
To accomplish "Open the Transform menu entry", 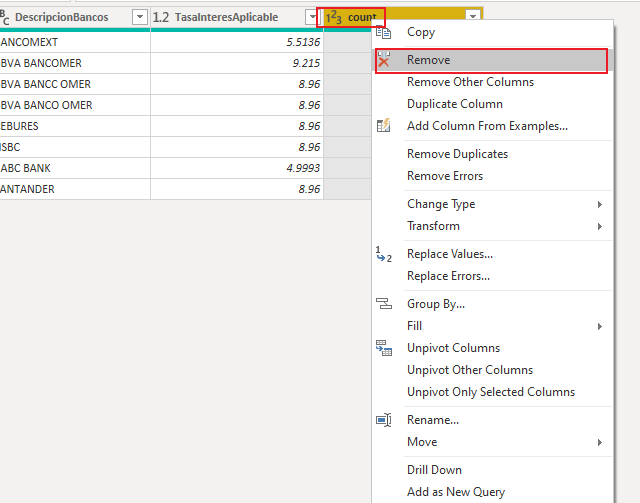I will (492, 226).
